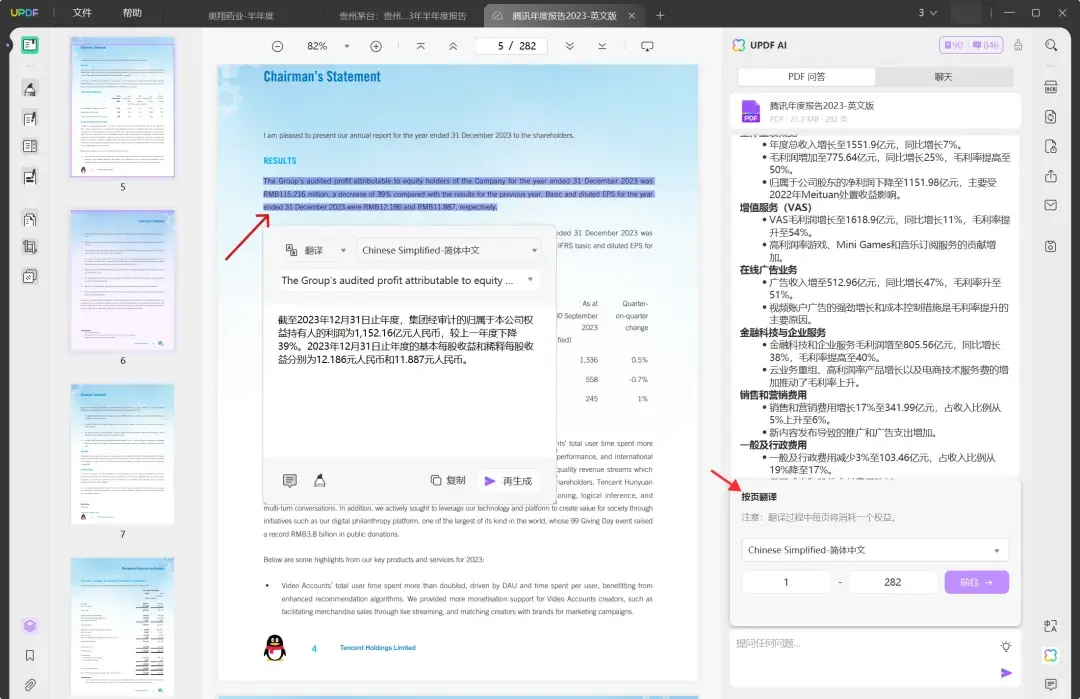Image resolution: width=1080 pixels, height=699 pixels.
Task: Open the Layers panel icon
Action: pos(30,625)
